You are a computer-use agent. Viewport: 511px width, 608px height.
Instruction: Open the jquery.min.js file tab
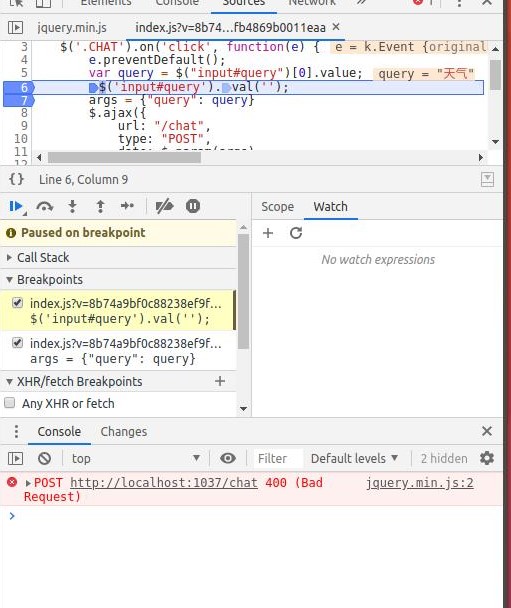click(x=72, y=28)
